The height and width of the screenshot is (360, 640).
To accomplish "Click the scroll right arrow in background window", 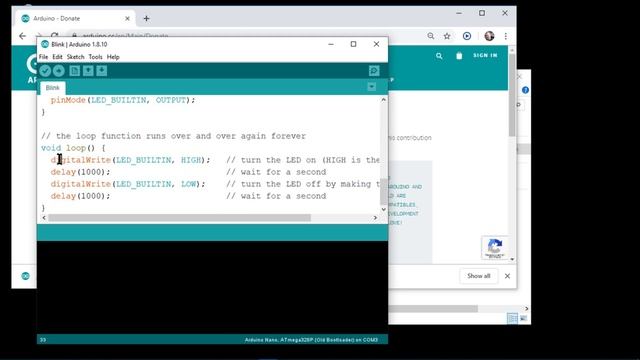I will coord(527,309).
